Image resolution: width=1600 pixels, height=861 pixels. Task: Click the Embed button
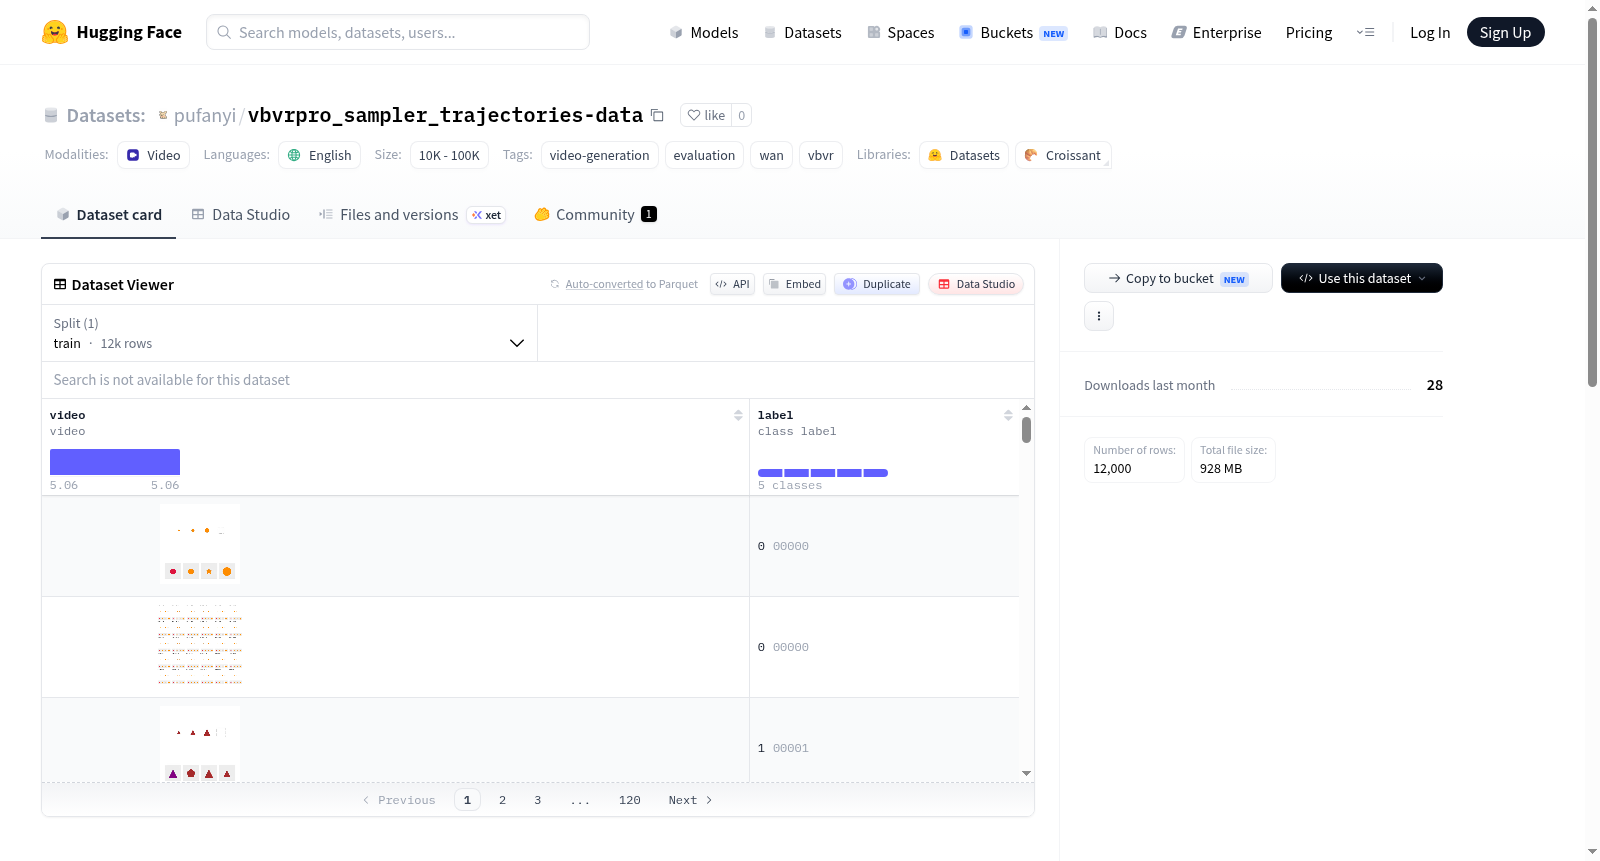pyautogui.click(x=795, y=284)
